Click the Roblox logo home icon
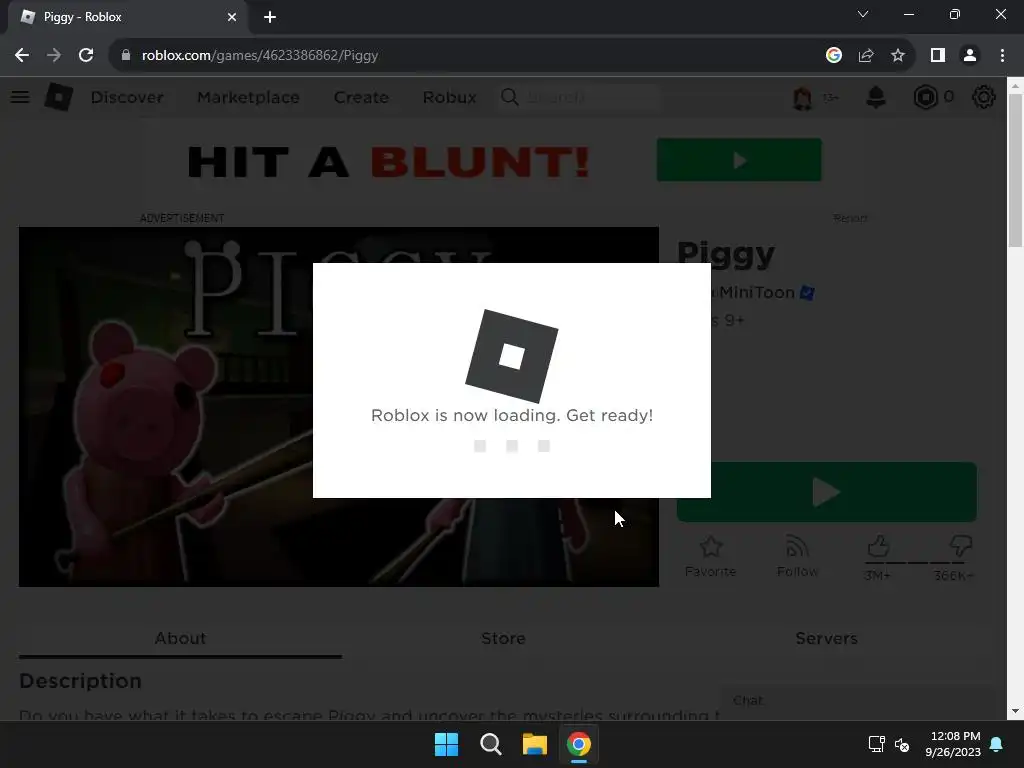This screenshot has height=768, width=1024. pyautogui.click(x=59, y=97)
